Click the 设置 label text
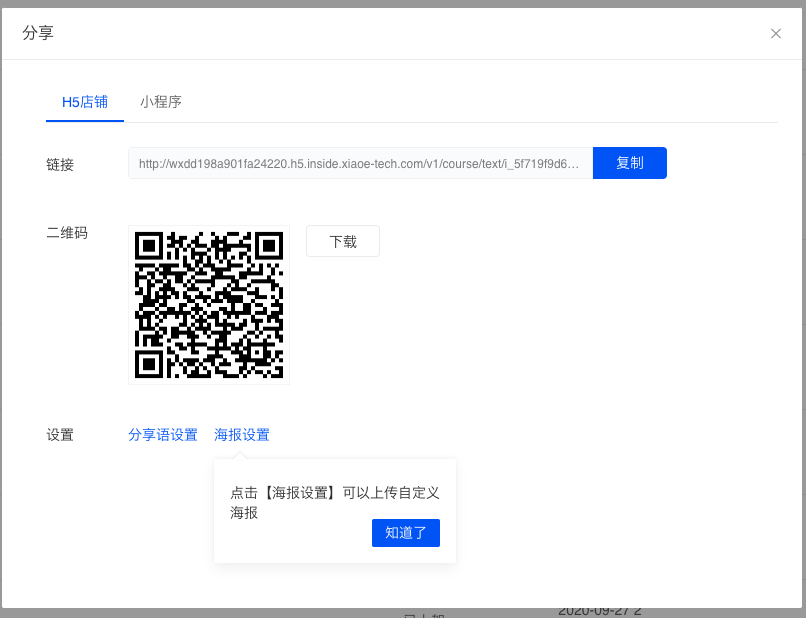 (x=60, y=435)
